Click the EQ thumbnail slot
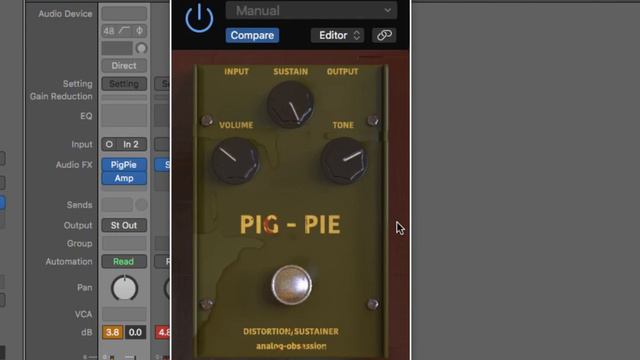 124,115
